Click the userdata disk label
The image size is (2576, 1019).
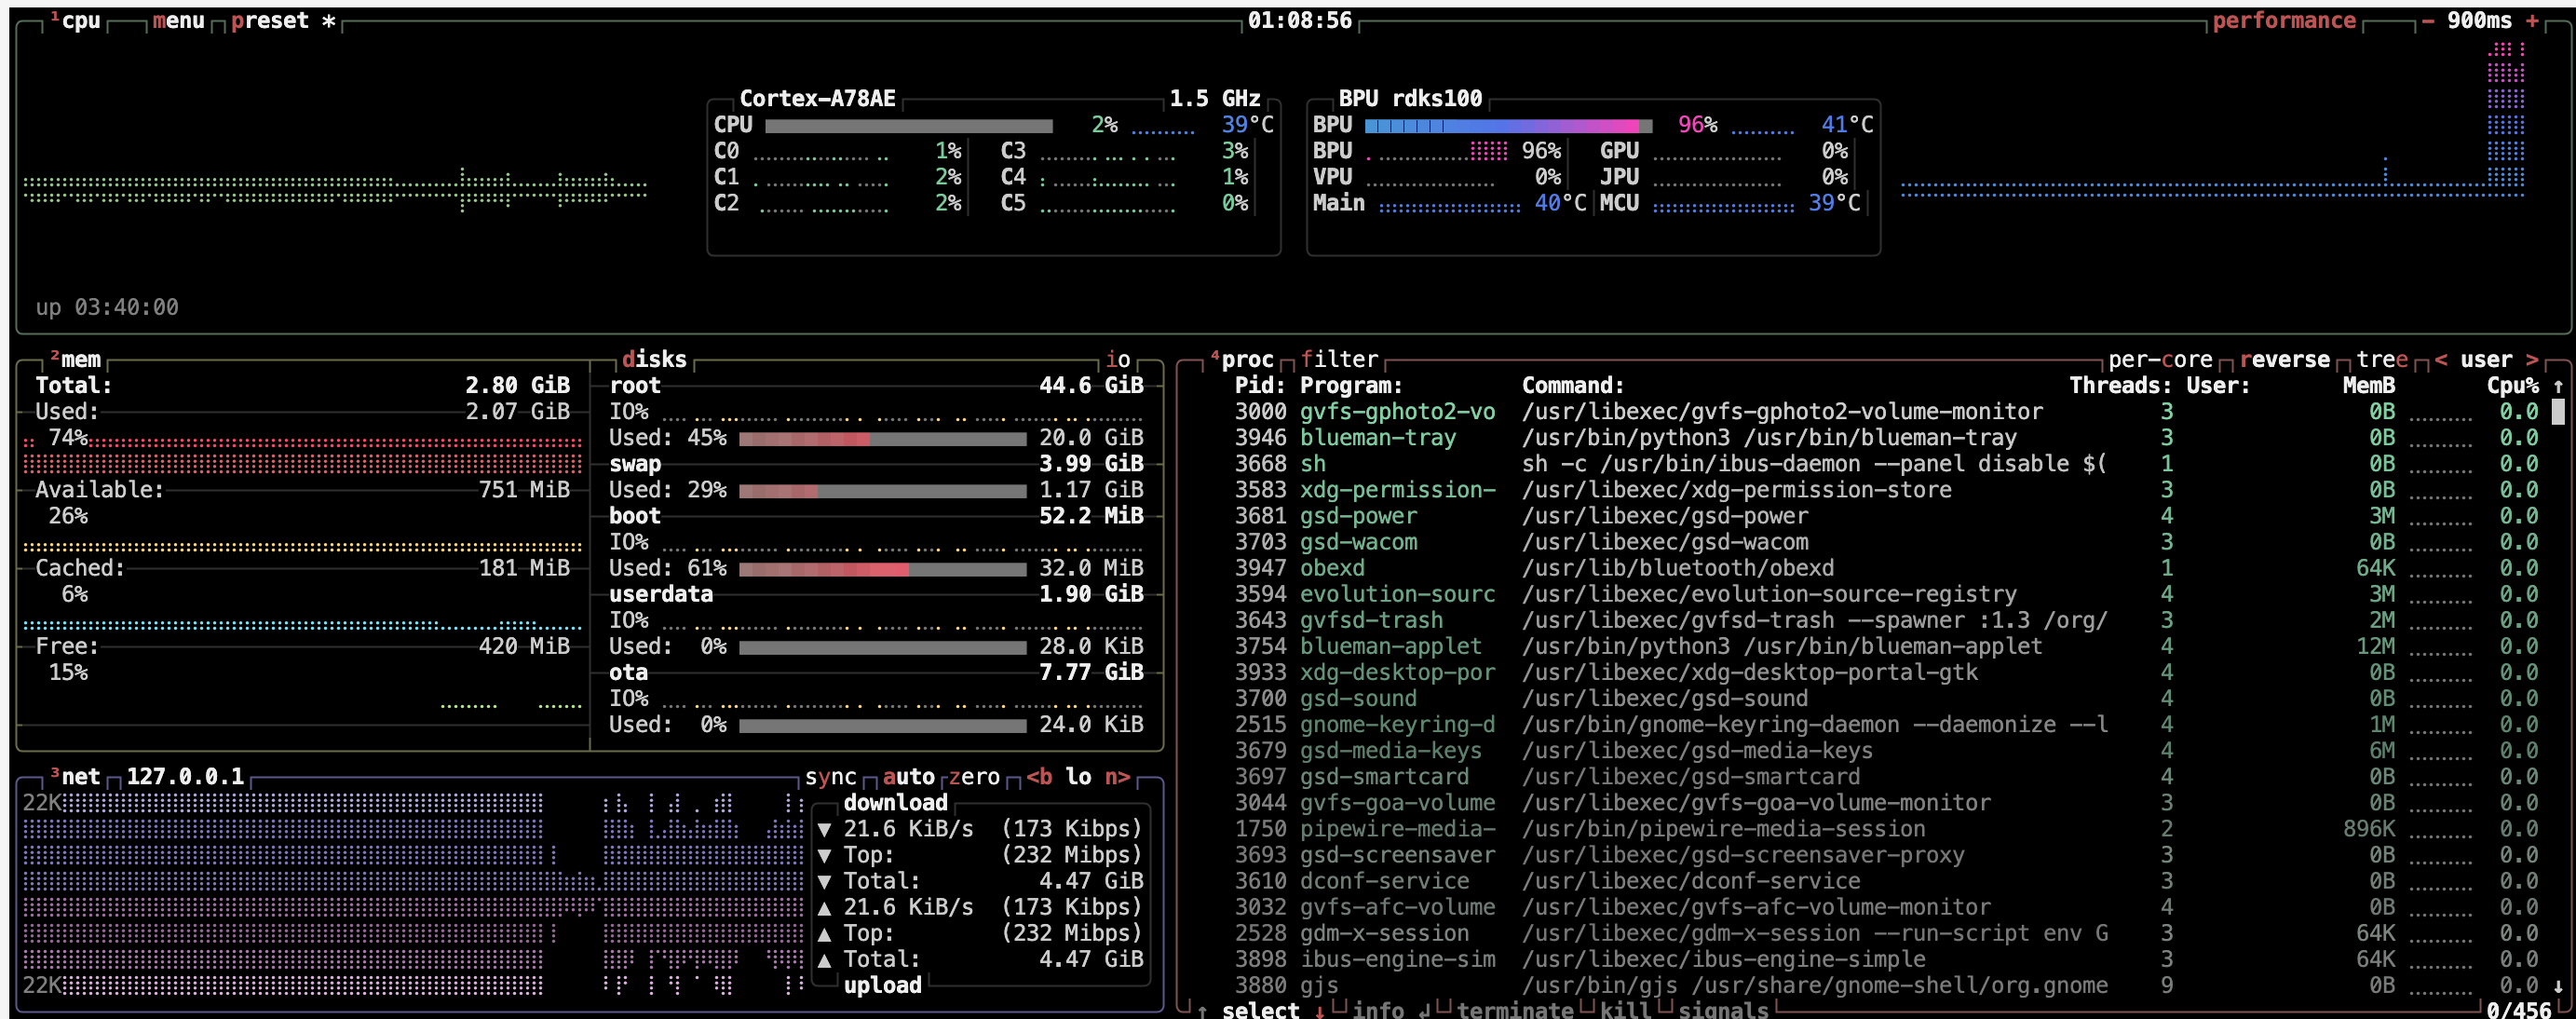click(661, 594)
